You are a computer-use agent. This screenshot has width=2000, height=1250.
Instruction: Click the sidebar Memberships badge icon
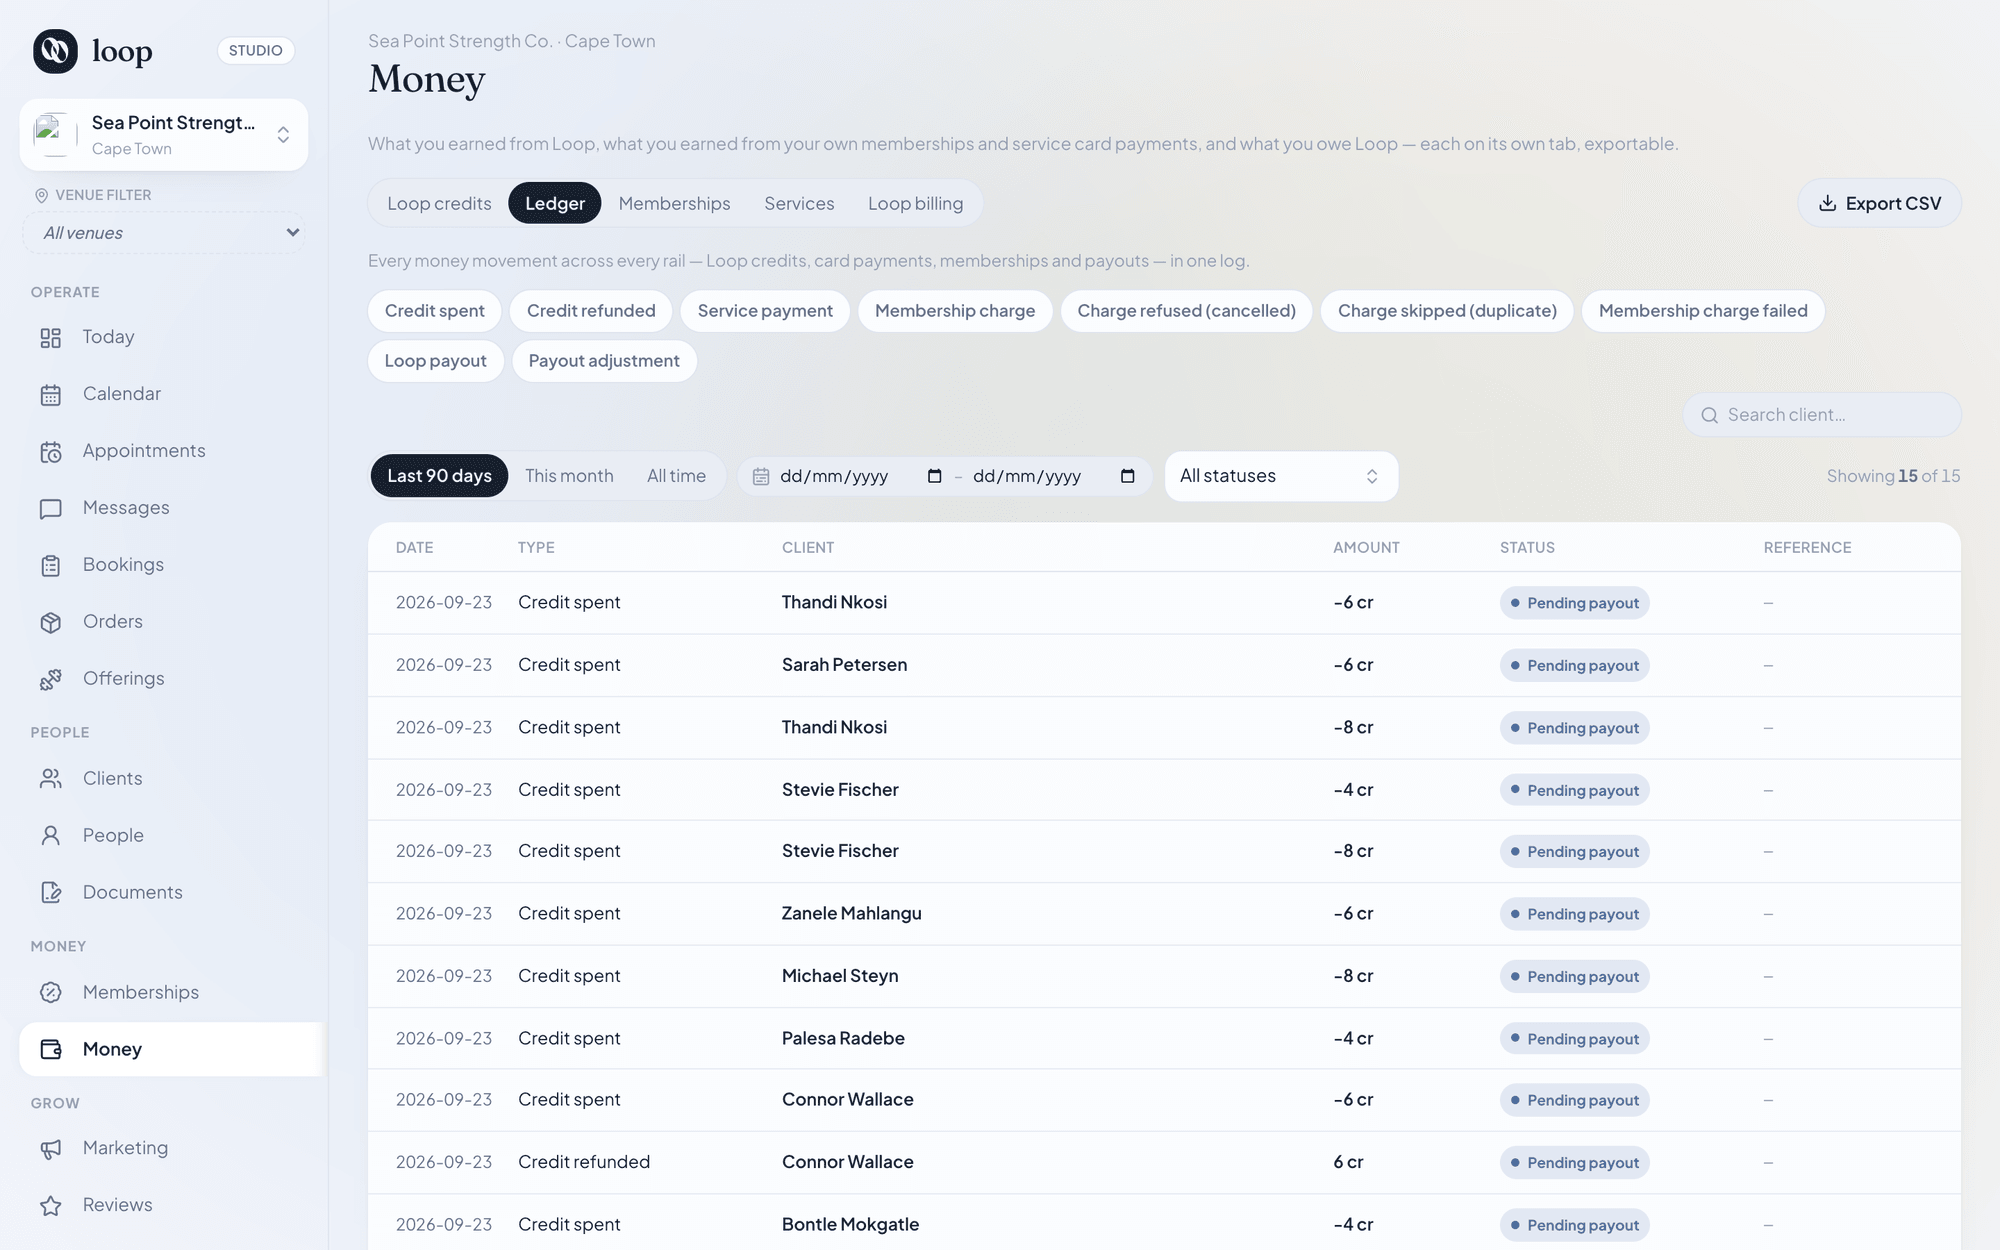51,993
